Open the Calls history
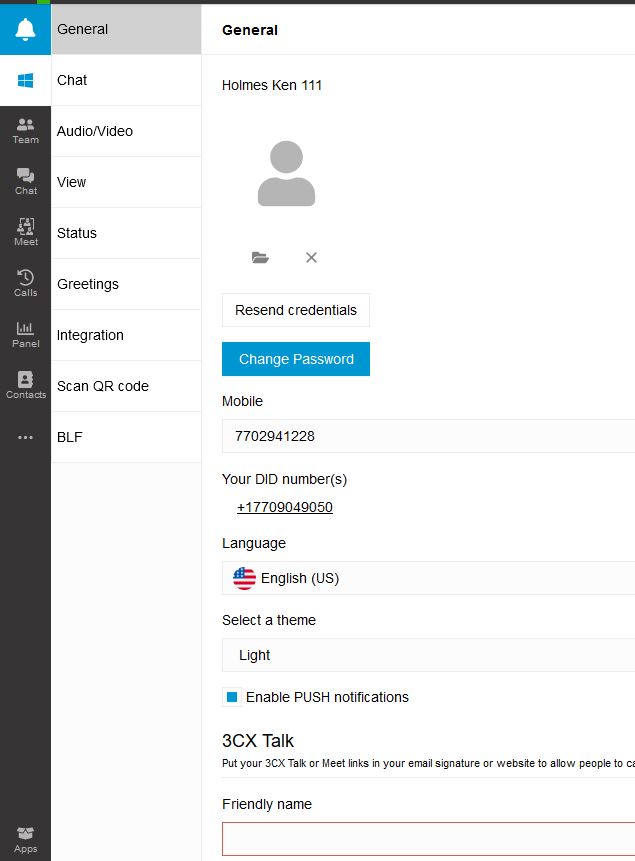 (x=25, y=284)
